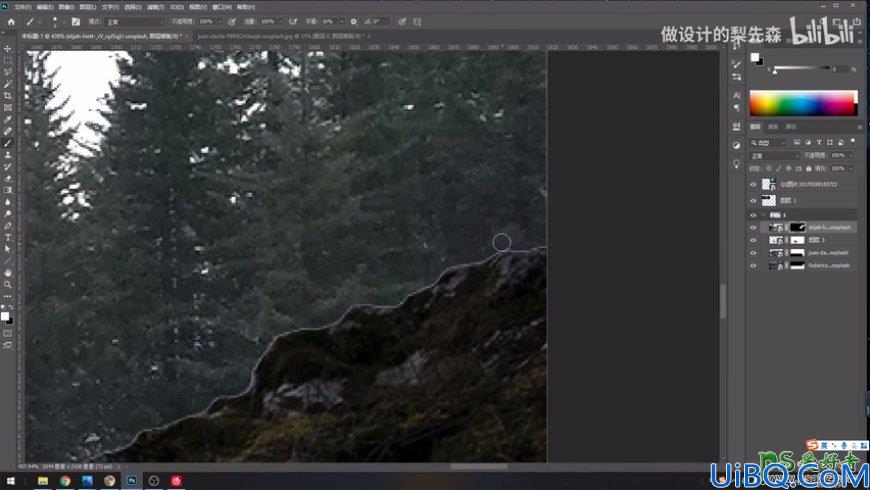Open the 滤镜 (Filter) menu
Screen dimensions: 870x490
(155, 7)
